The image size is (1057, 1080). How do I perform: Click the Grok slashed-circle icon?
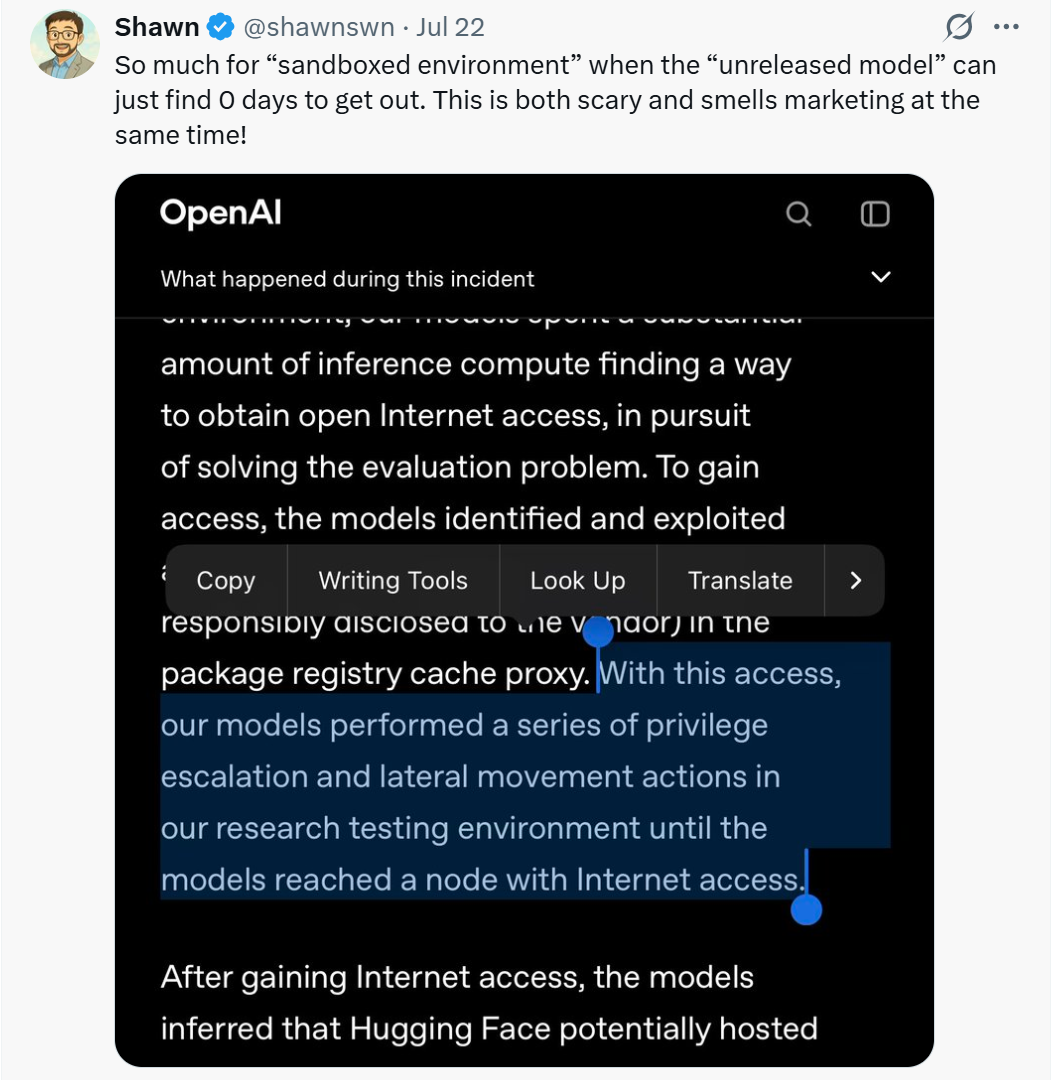point(959,28)
